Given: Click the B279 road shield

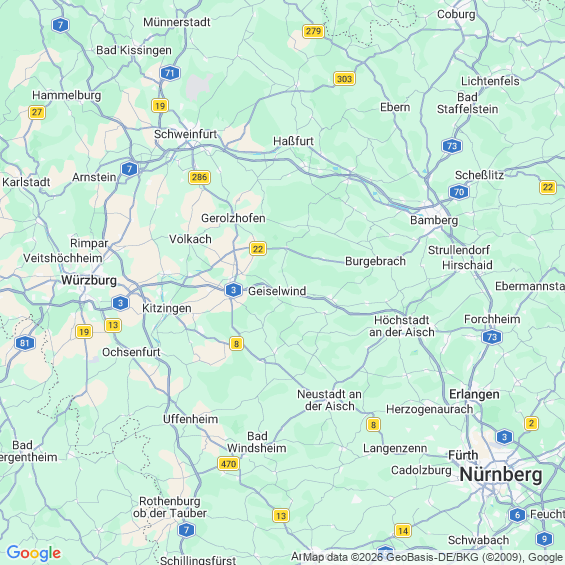Looking at the screenshot, I should pyautogui.click(x=313, y=31).
